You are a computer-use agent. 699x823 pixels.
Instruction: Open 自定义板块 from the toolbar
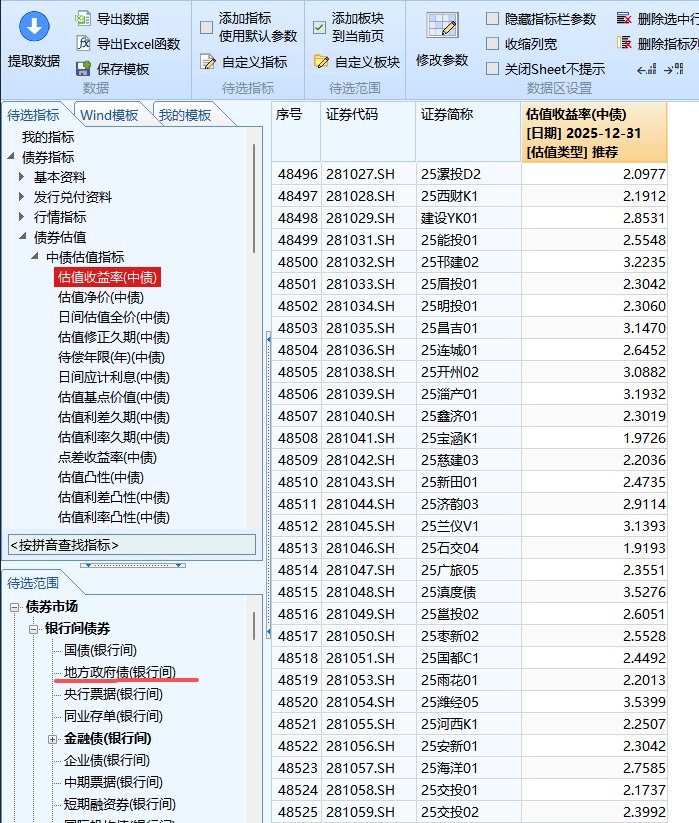click(x=321, y=62)
